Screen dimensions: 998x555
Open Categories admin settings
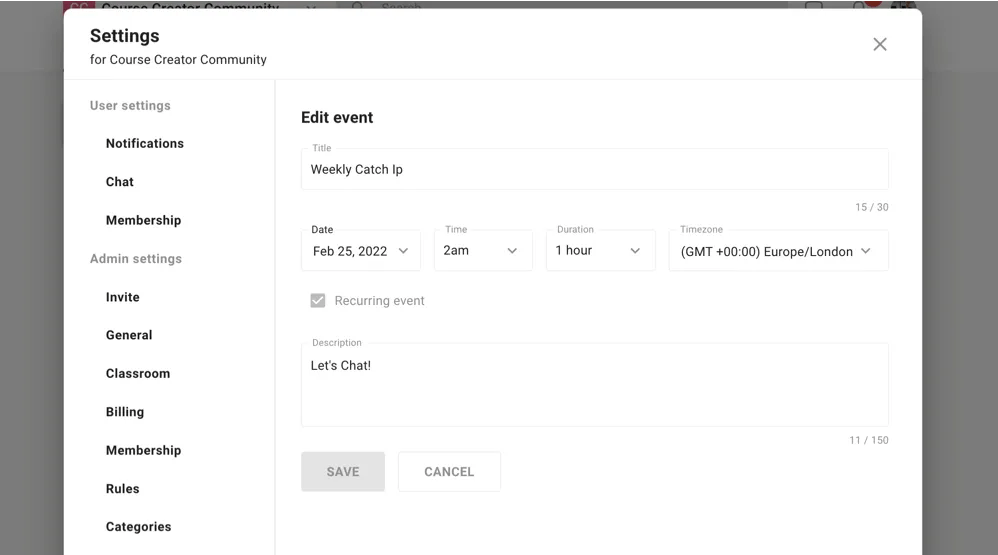point(138,527)
